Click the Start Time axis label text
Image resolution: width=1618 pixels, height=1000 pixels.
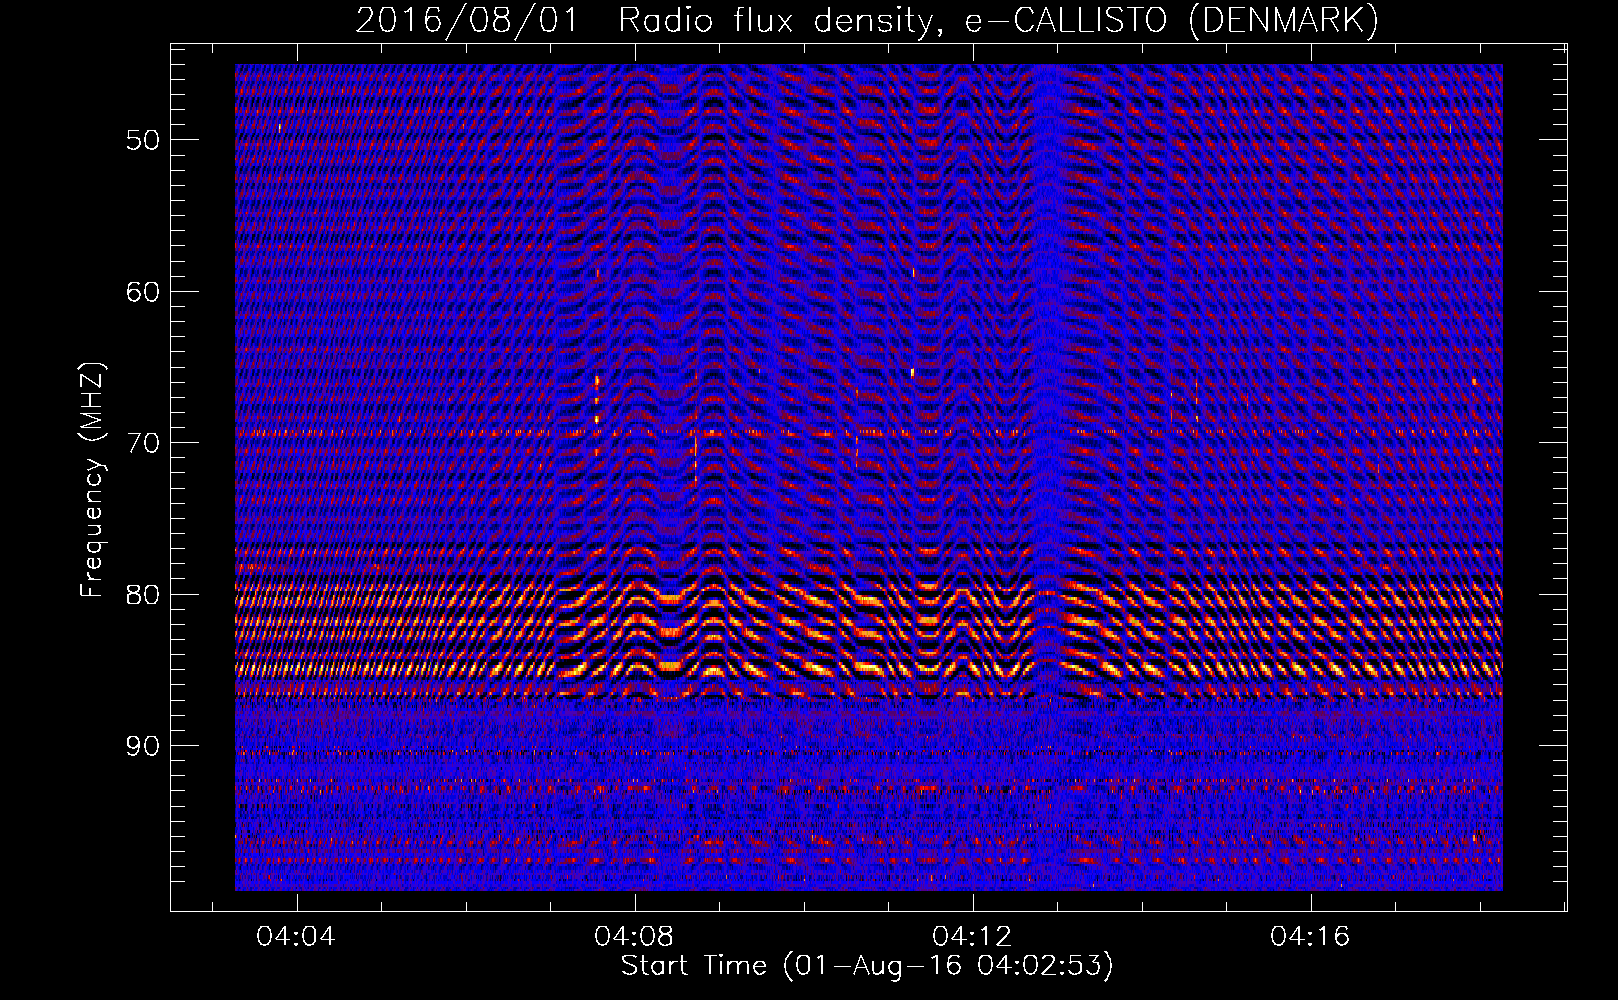(867, 966)
